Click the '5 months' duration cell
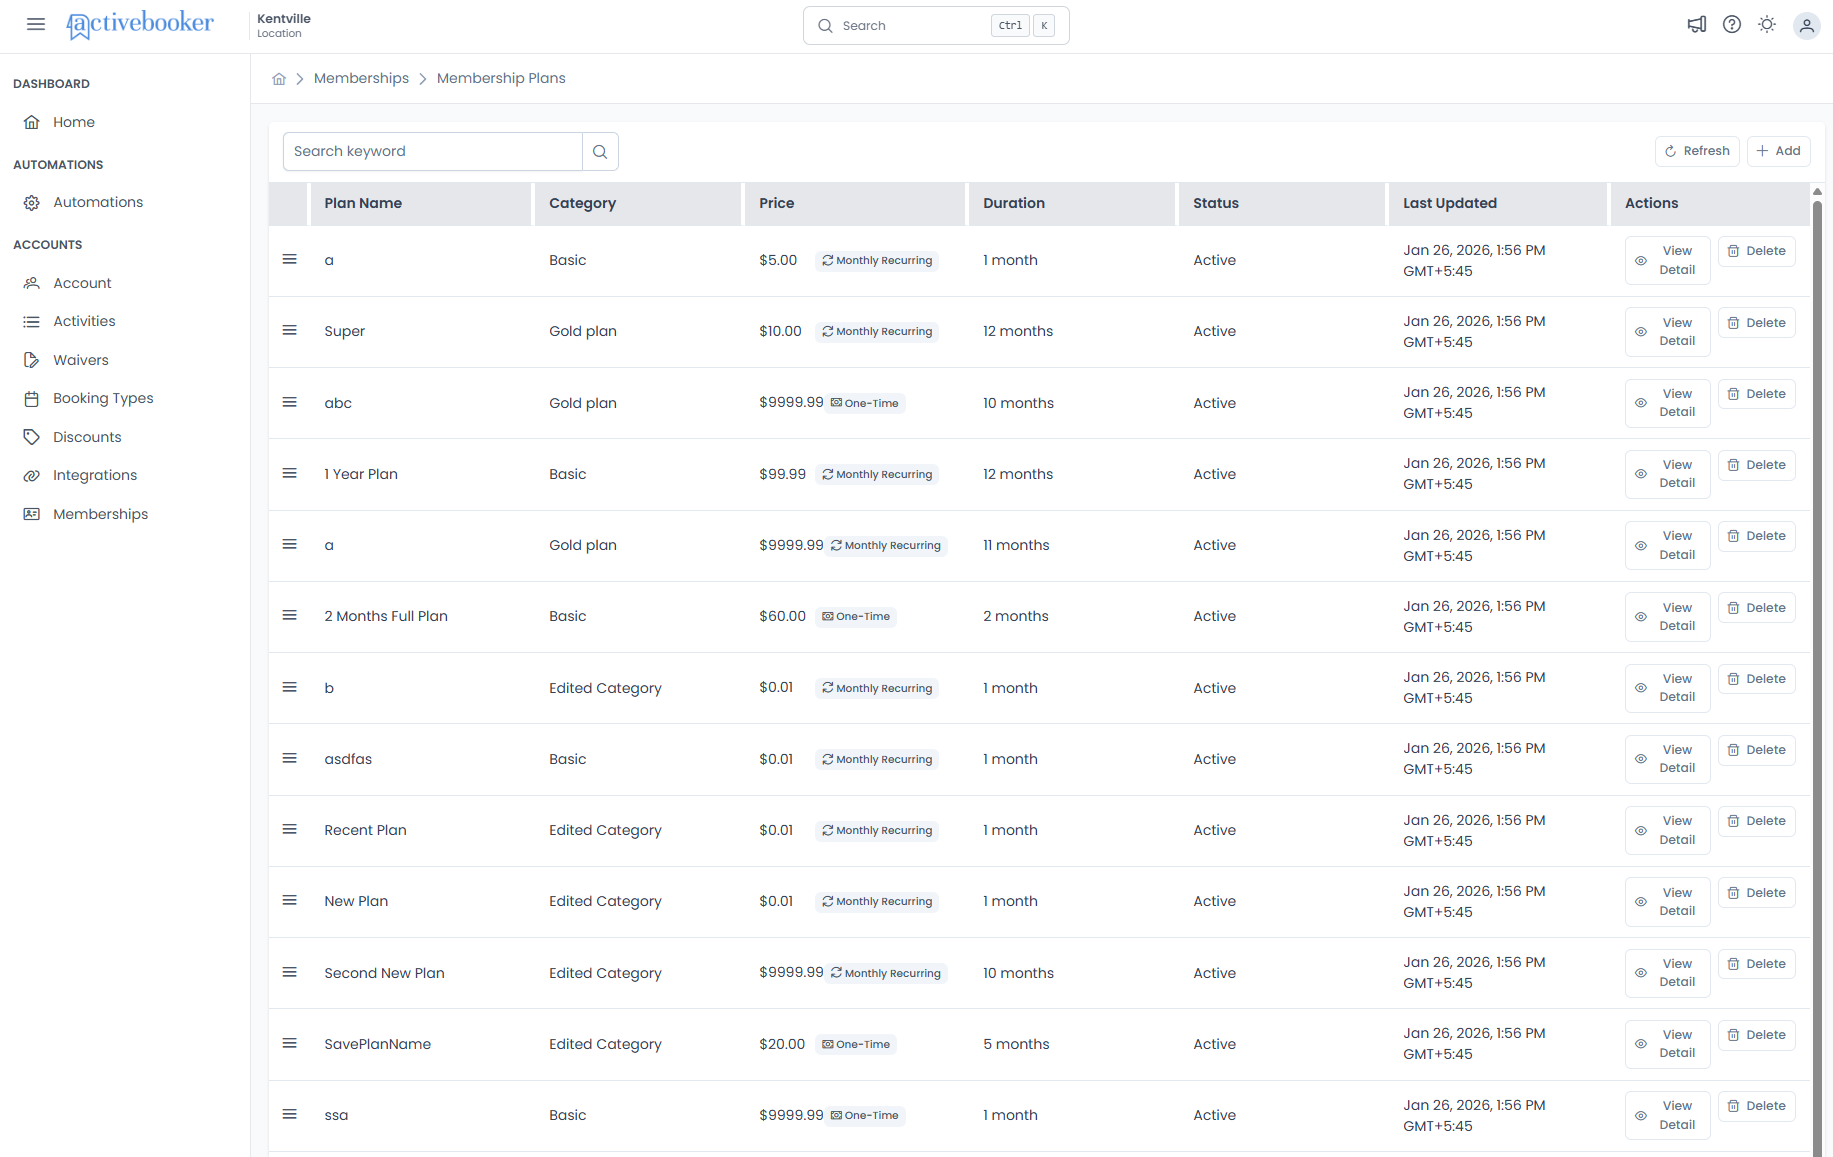 1016,1044
